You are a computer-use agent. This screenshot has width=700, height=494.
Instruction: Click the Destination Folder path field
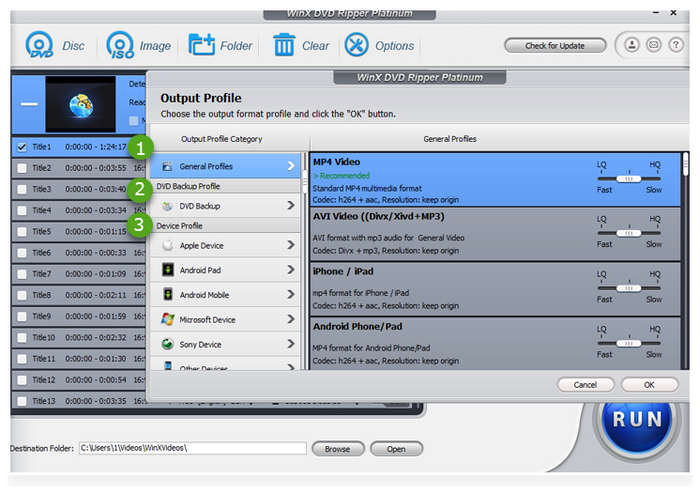pos(193,448)
